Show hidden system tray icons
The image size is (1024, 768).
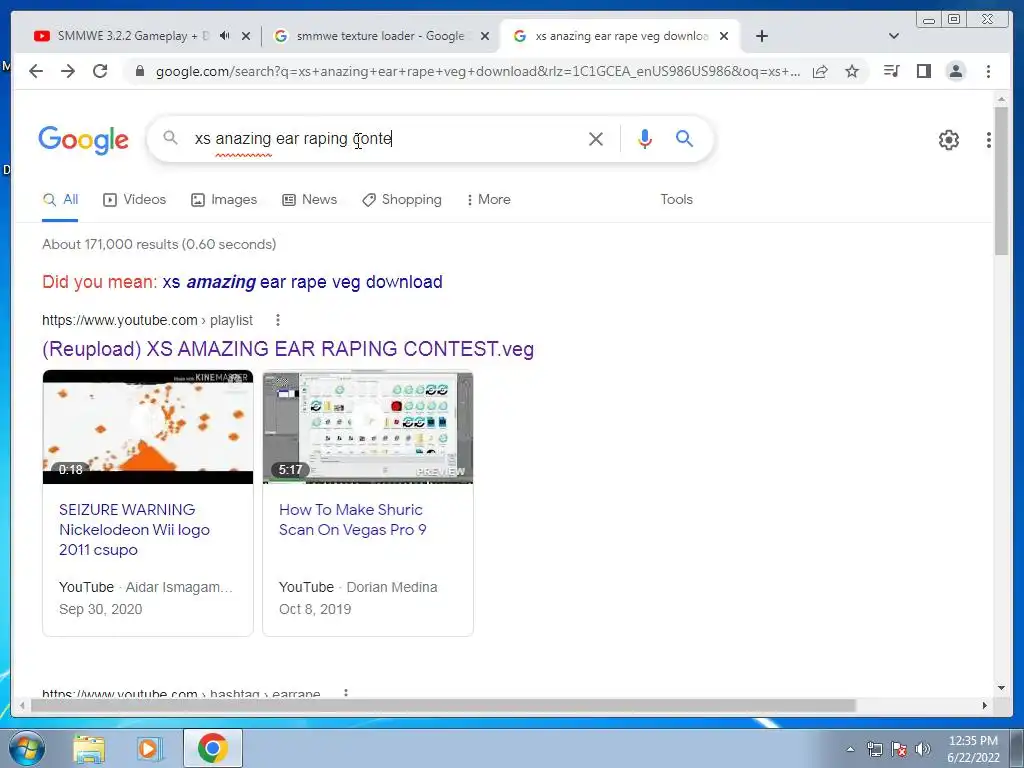pyautogui.click(x=850, y=750)
